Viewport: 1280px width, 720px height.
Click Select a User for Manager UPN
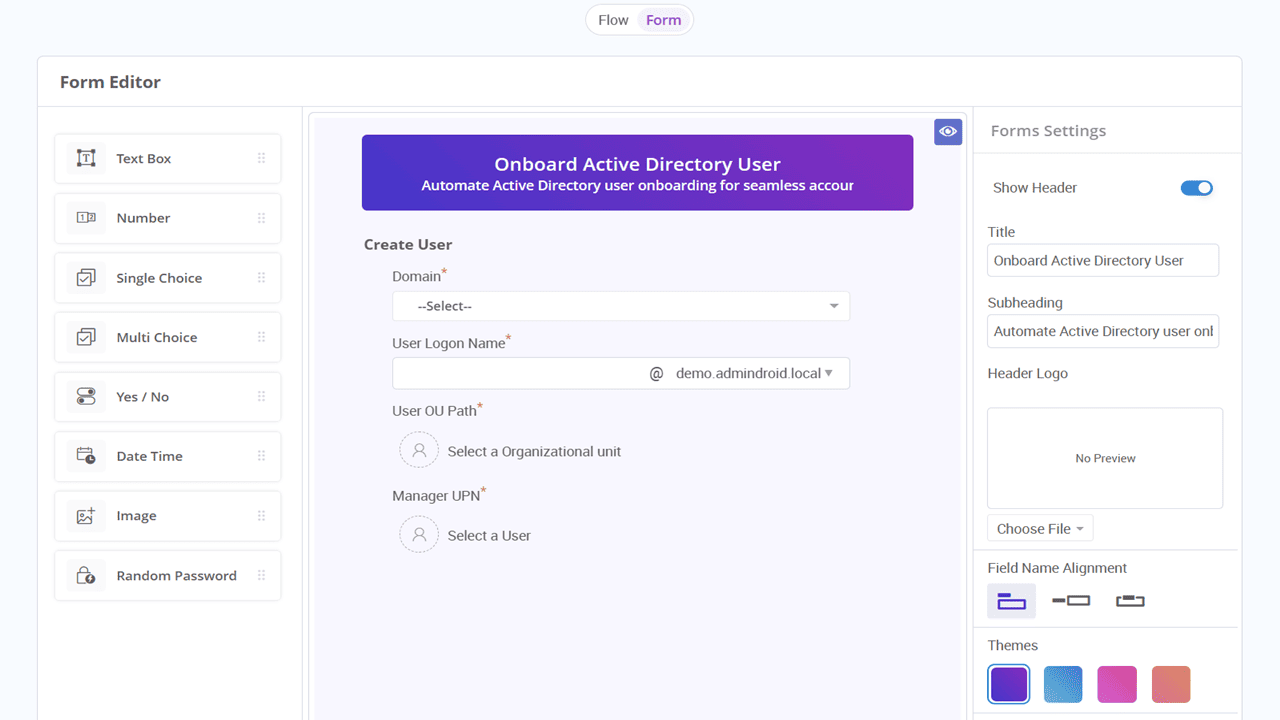point(489,535)
